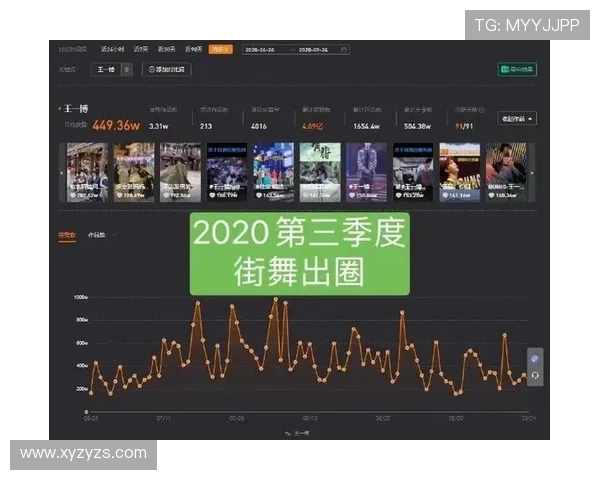600x480 pixels.
Task: Switch to the orange 点赞数 chart tab
Action: (x=67, y=235)
